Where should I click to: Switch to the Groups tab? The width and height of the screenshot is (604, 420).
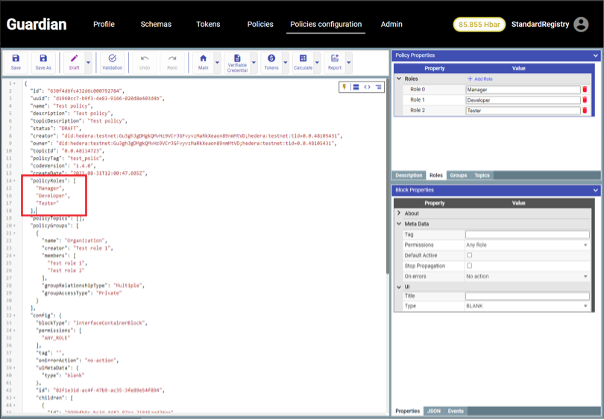point(458,174)
